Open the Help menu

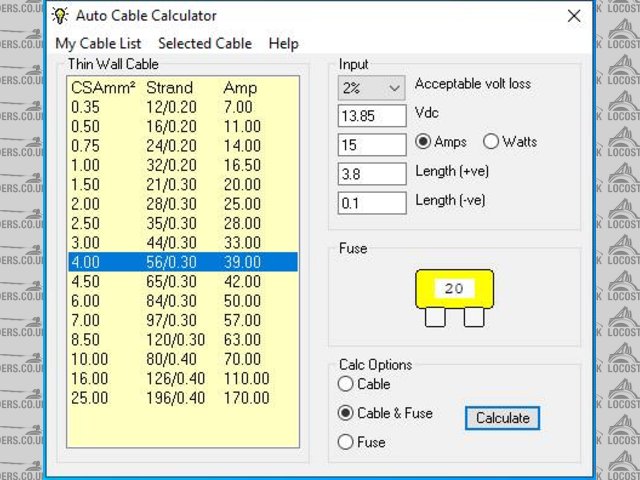[284, 43]
